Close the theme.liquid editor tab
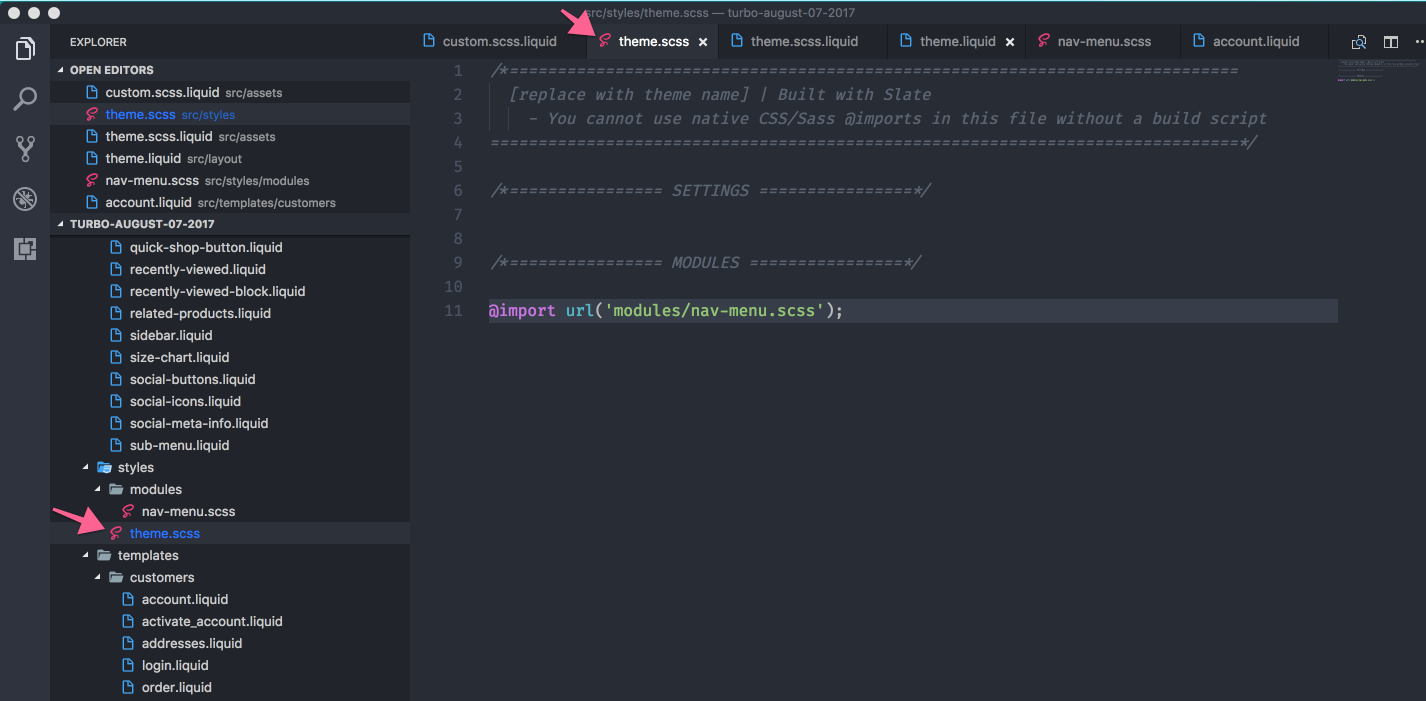This screenshot has width=1426, height=701. (x=1010, y=42)
